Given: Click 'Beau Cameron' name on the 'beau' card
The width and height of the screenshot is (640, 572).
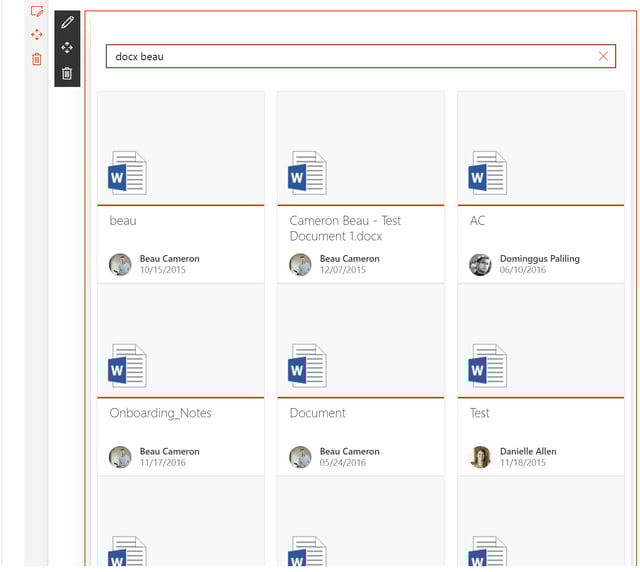Looking at the screenshot, I should [x=169, y=259].
